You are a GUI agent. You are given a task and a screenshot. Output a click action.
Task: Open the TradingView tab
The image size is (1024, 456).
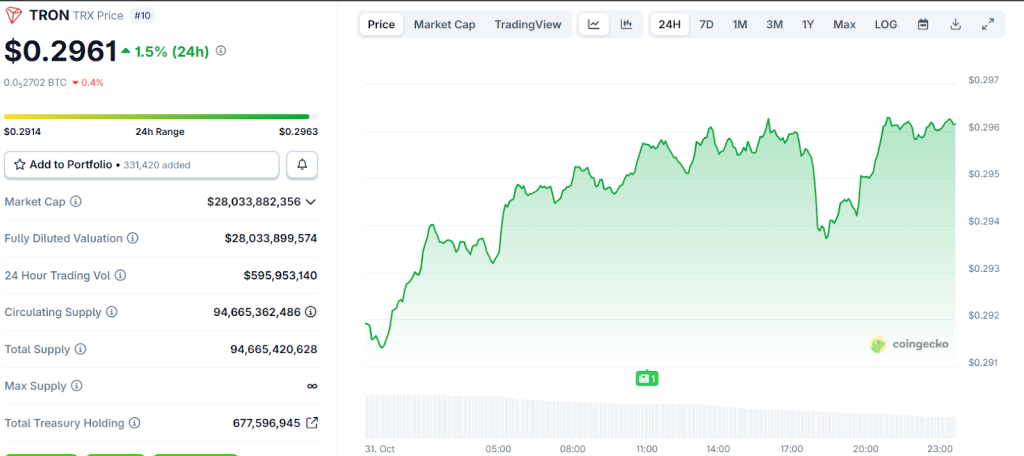point(528,24)
